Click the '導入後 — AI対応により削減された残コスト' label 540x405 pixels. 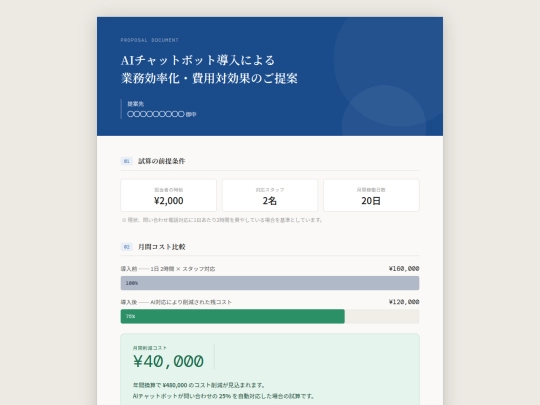click(176, 302)
